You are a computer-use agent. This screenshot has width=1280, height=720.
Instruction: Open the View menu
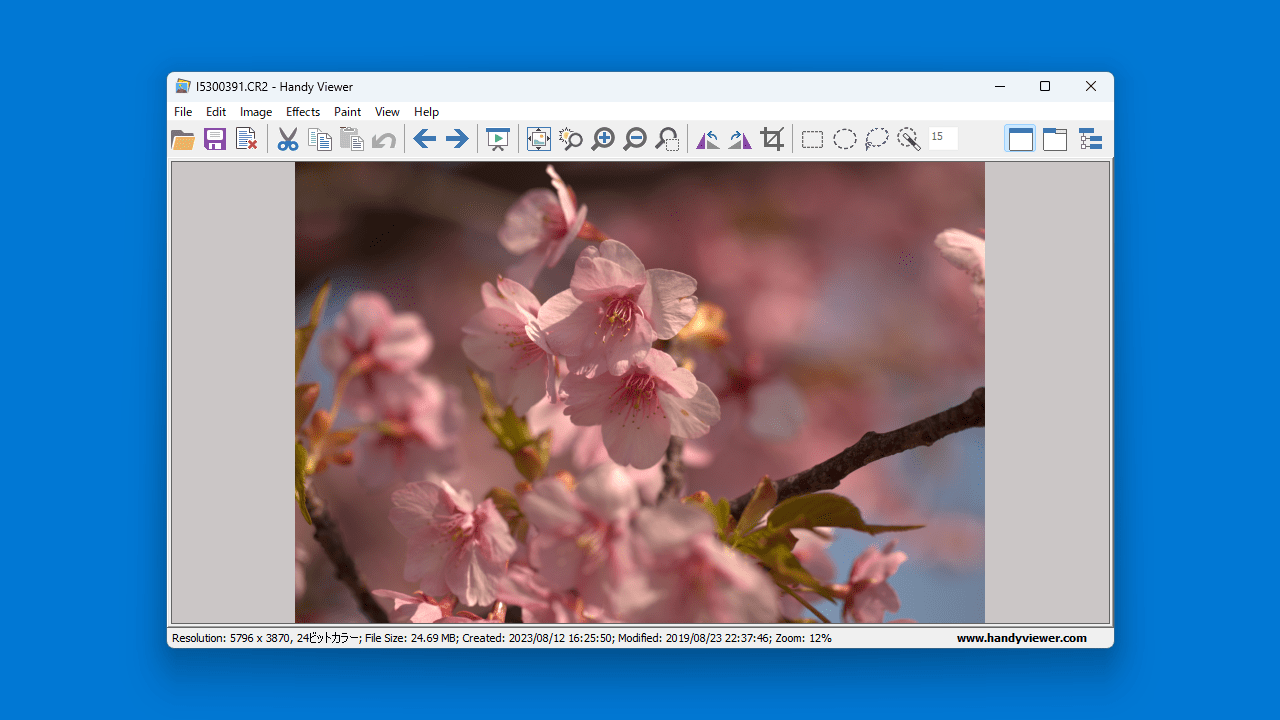click(x=387, y=112)
